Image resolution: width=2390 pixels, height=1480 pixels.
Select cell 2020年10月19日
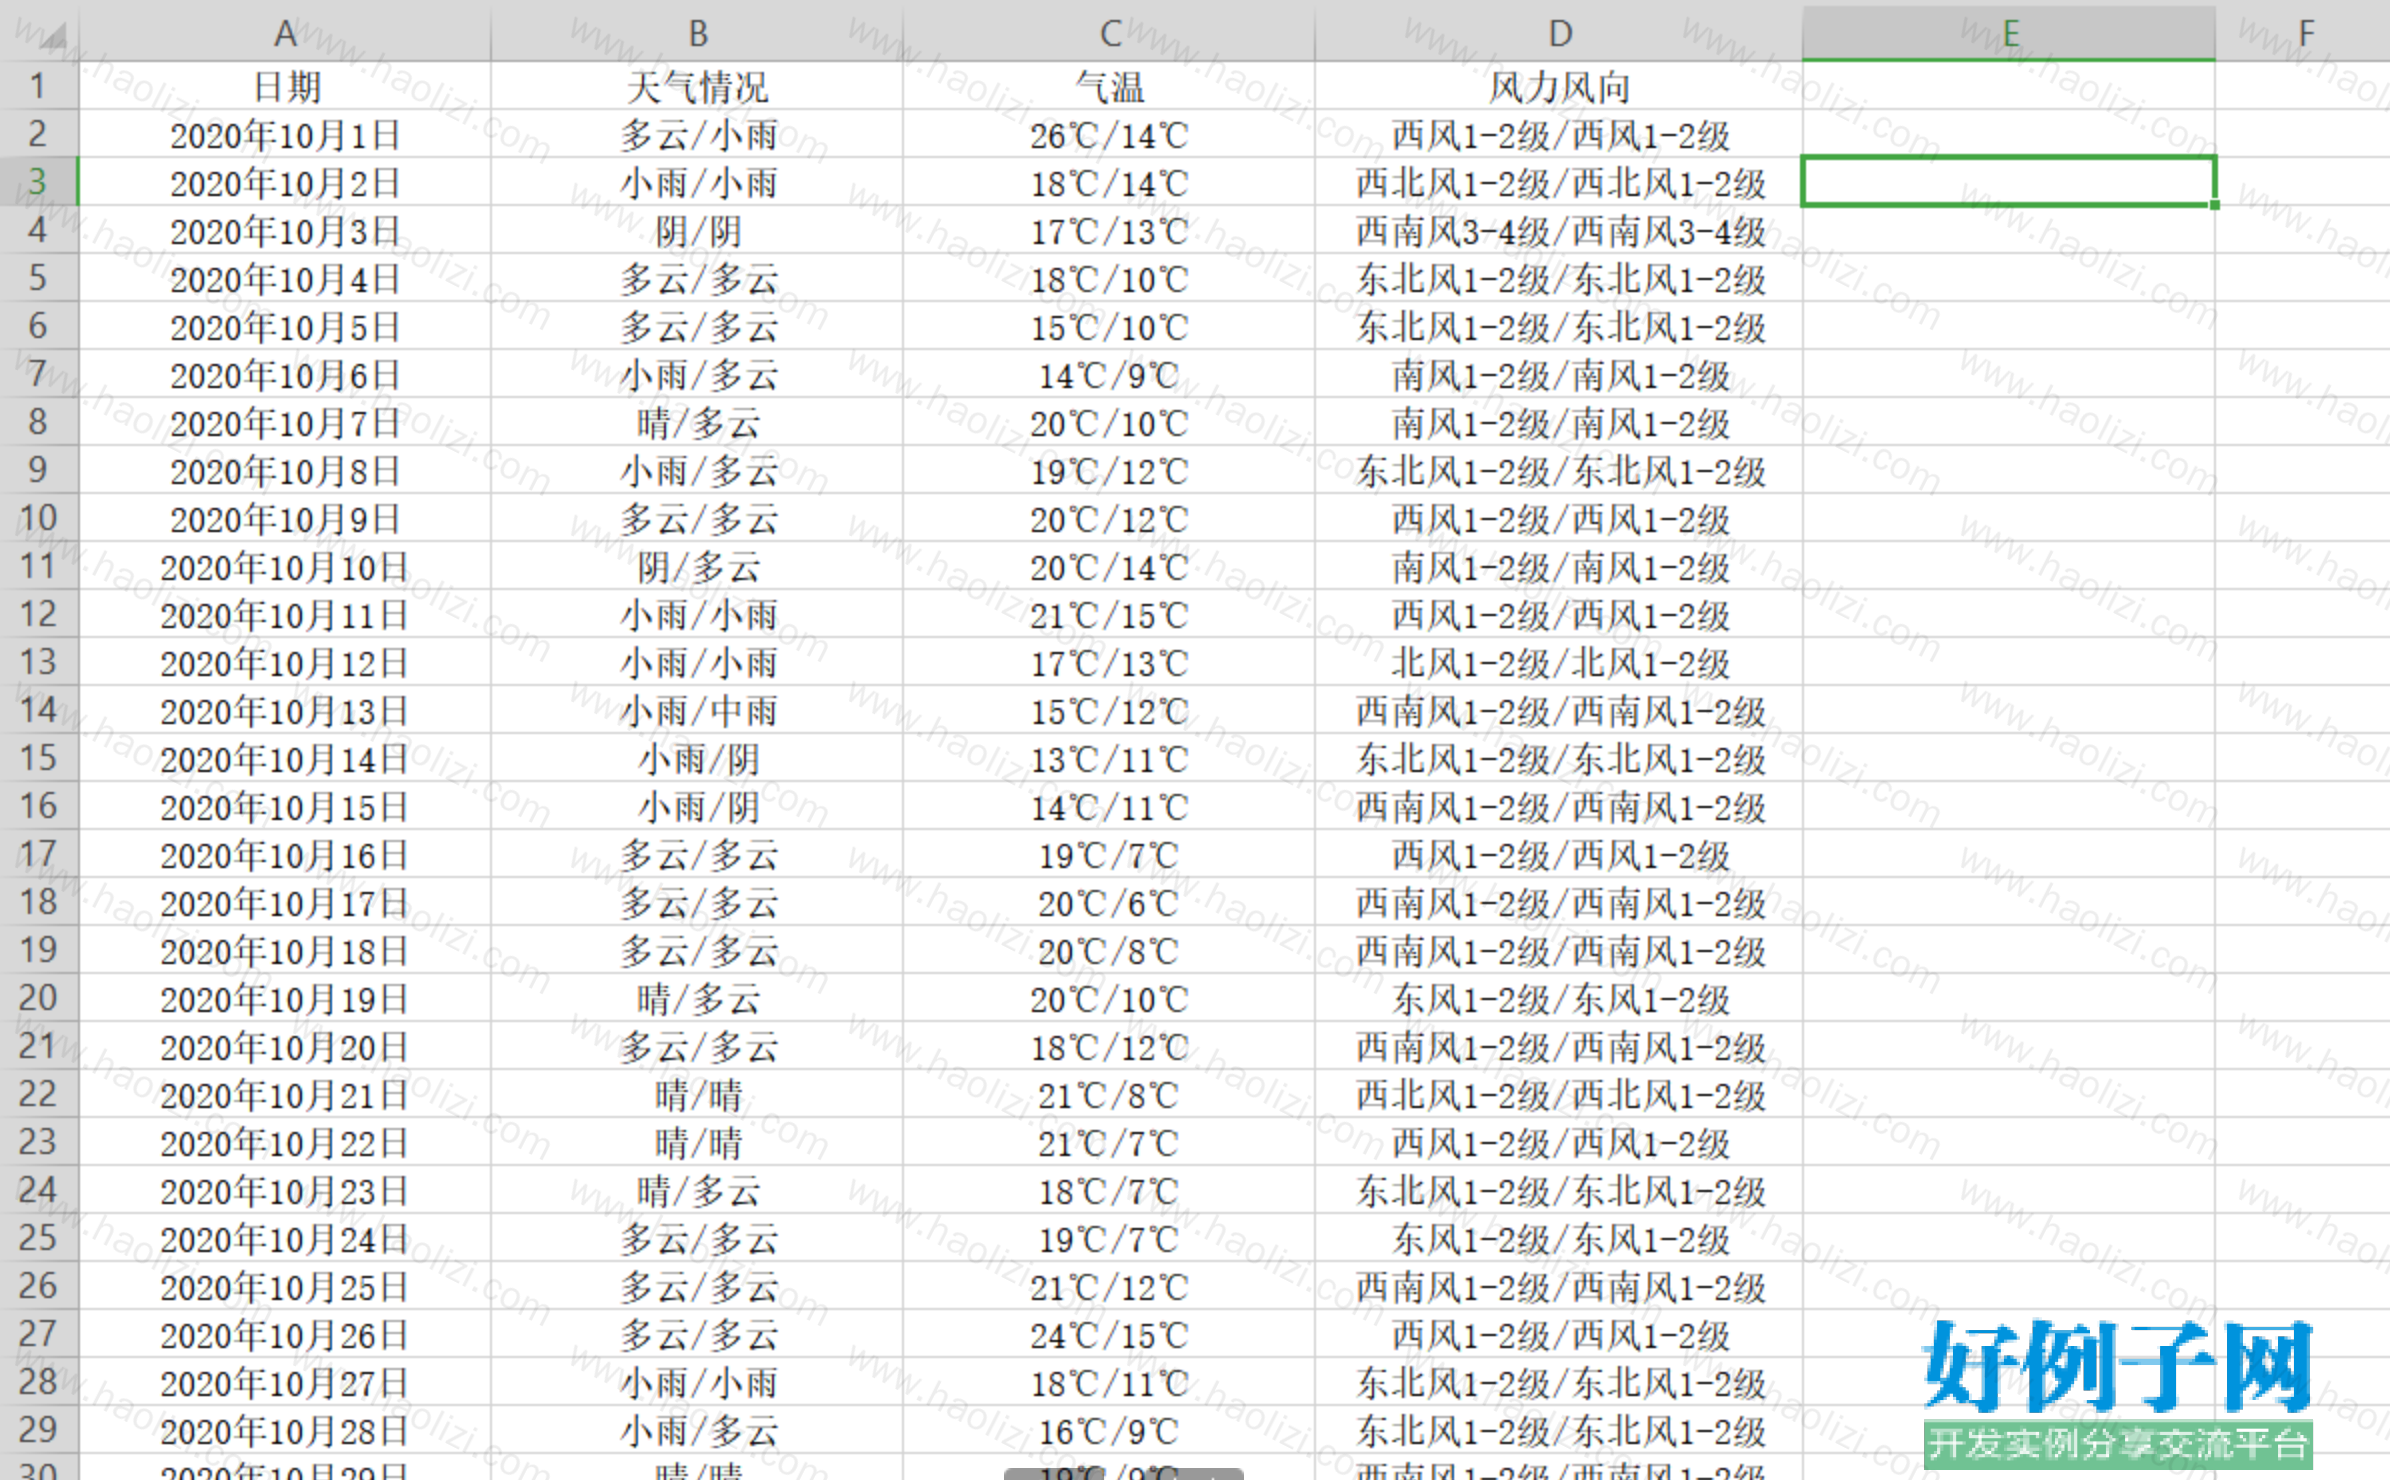pyautogui.click(x=285, y=998)
